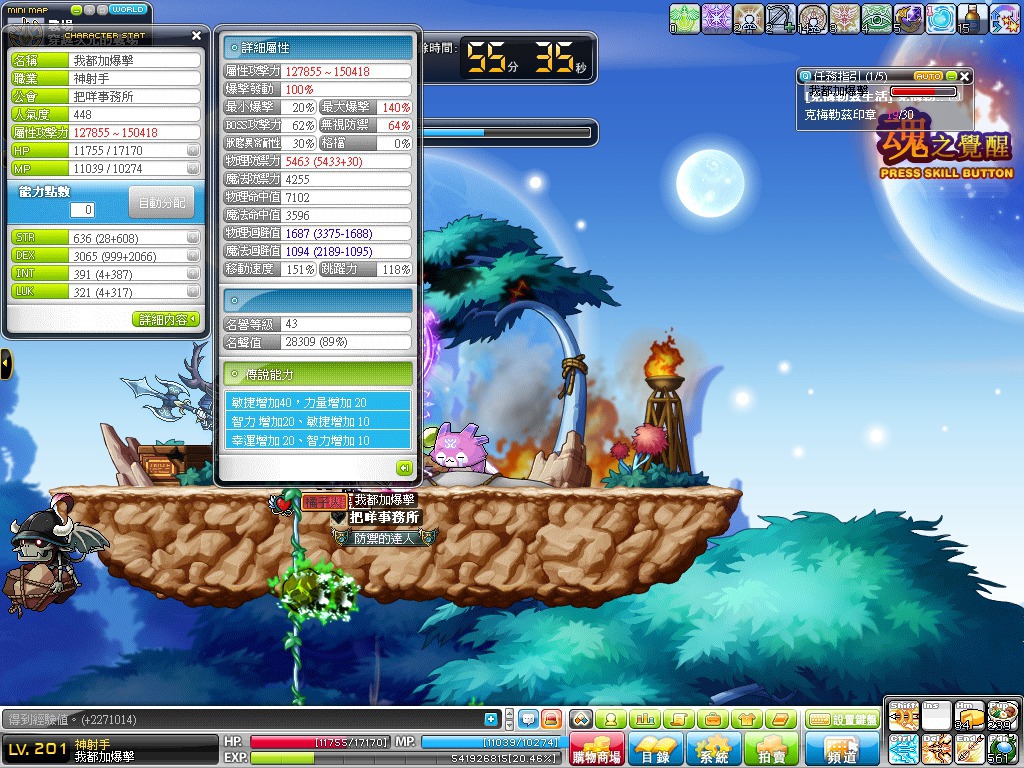Use the End quickslot arrow skill
Image resolution: width=1024 pixels, height=768 pixels.
coord(968,748)
